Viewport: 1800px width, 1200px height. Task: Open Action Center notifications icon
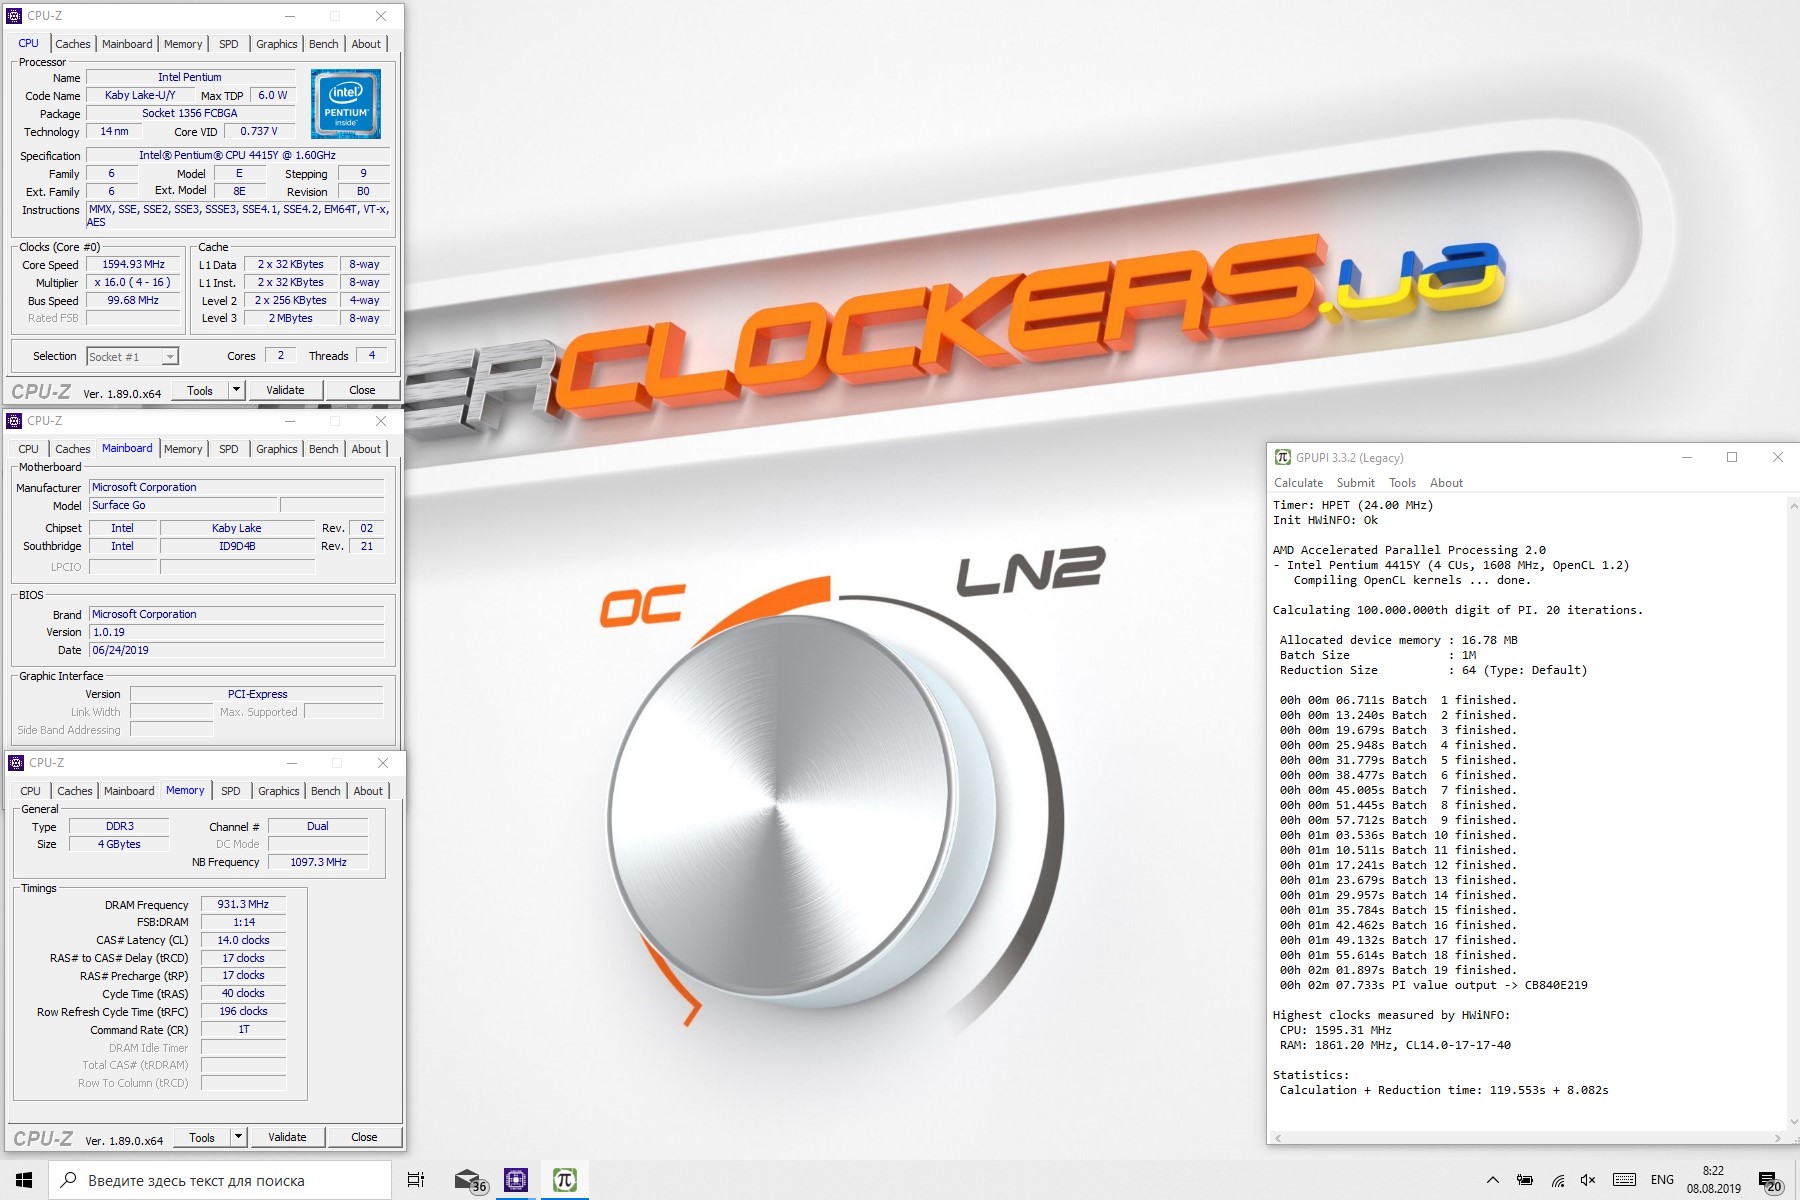pyautogui.click(x=1770, y=1181)
